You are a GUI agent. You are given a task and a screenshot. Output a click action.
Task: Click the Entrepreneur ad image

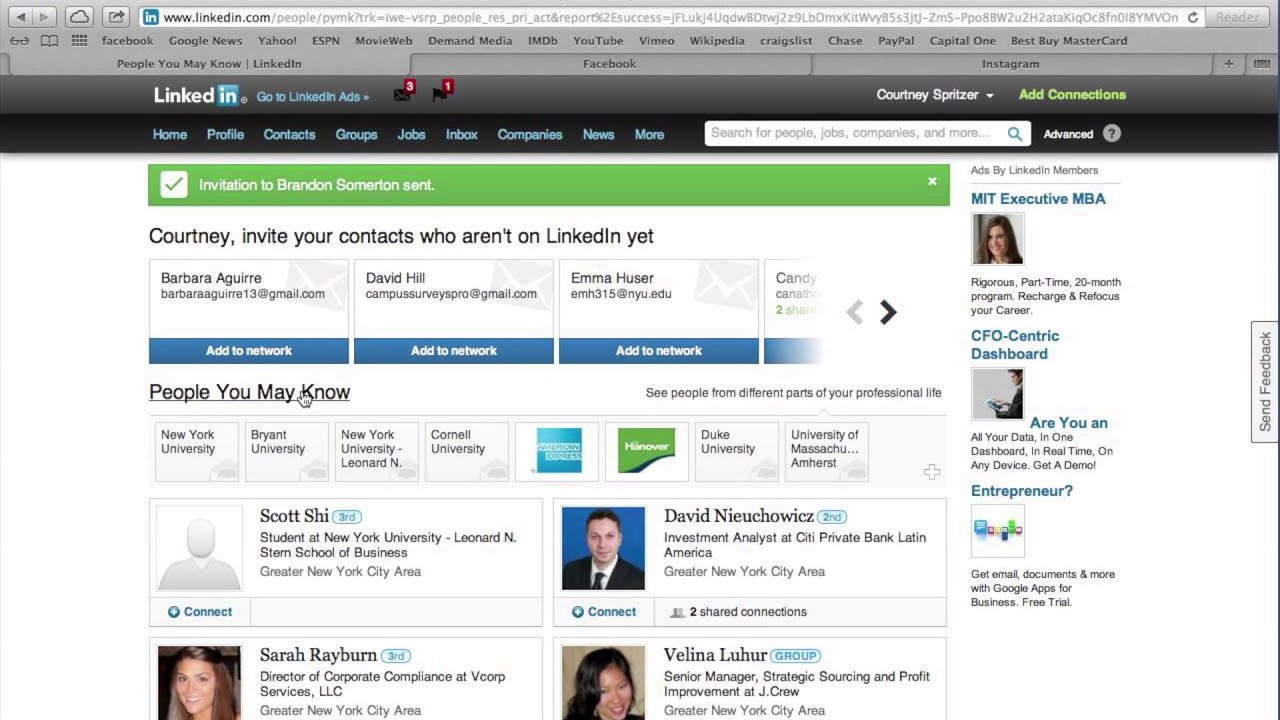coord(997,530)
